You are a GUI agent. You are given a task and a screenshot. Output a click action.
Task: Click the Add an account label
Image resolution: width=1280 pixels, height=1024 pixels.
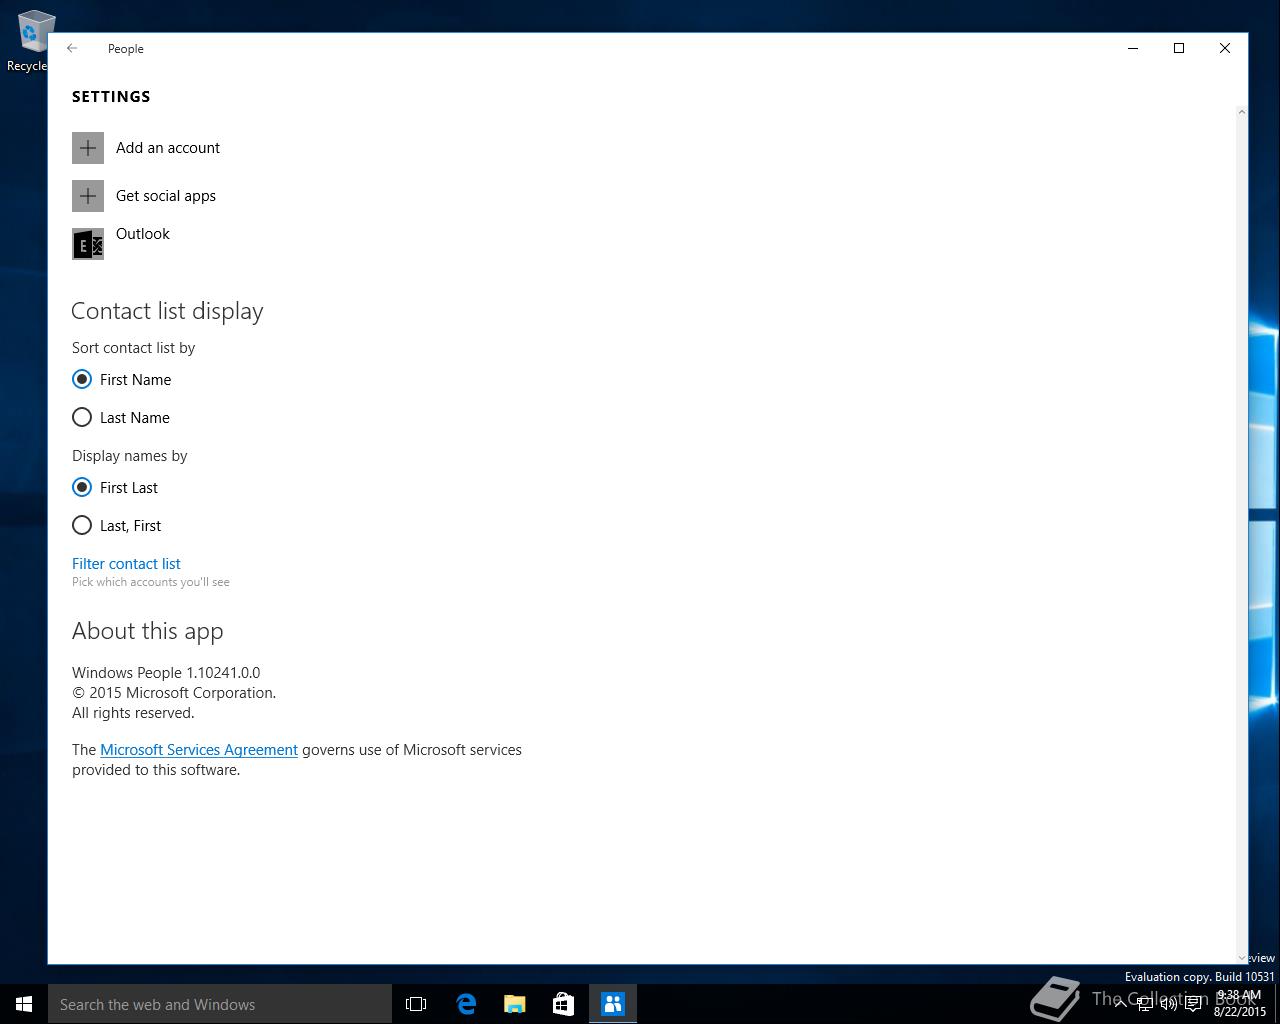(x=168, y=148)
